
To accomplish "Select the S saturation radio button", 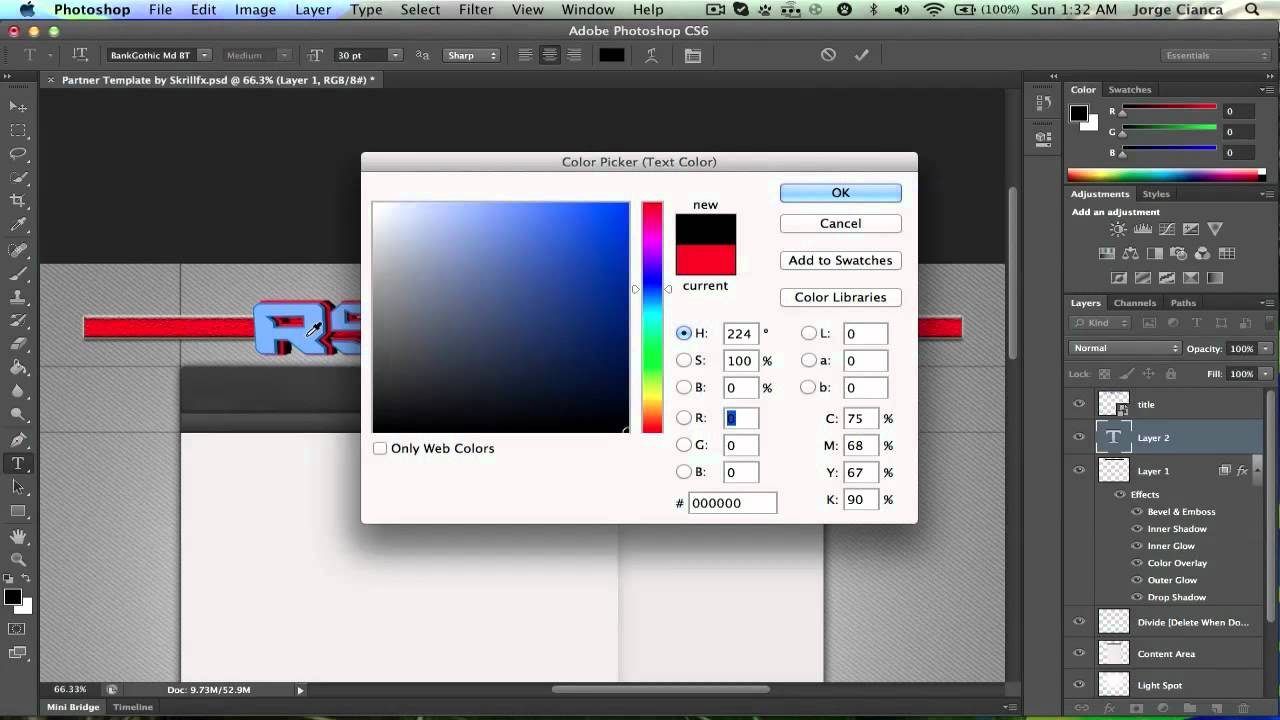I will coord(684,360).
